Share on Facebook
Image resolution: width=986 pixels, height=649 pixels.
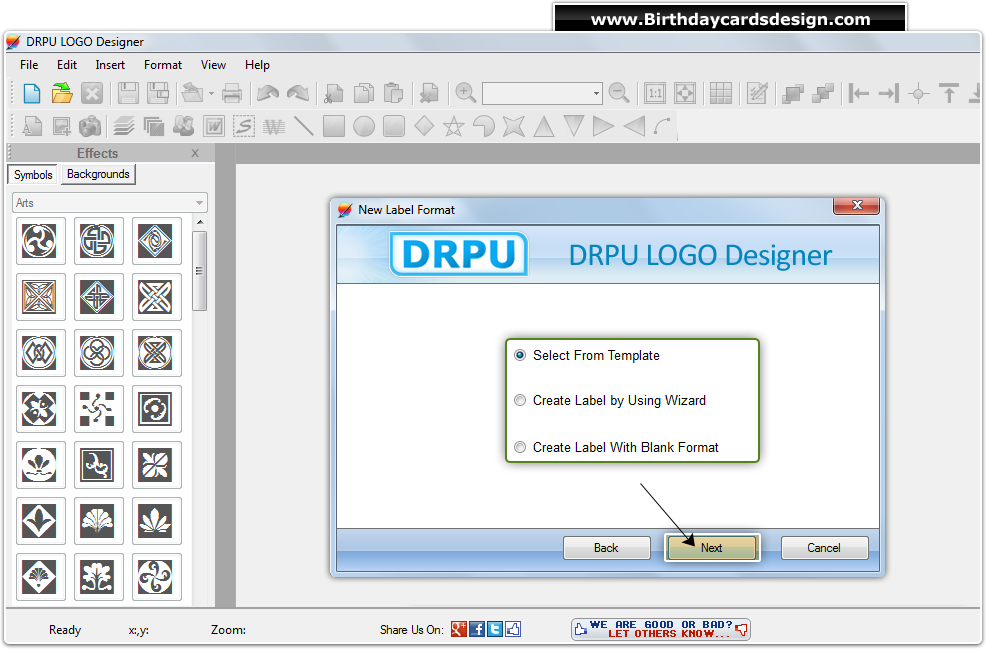[477, 629]
